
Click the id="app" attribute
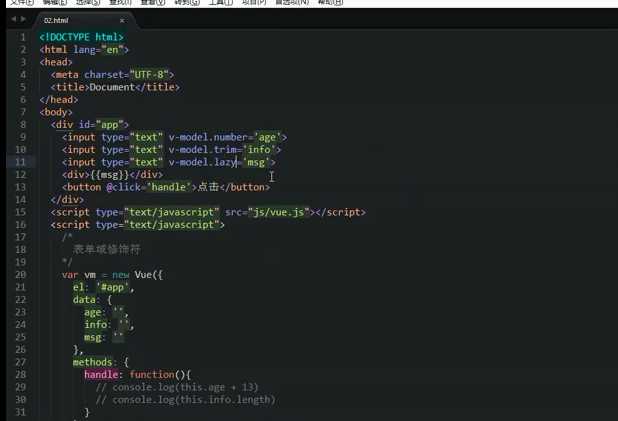pos(101,125)
